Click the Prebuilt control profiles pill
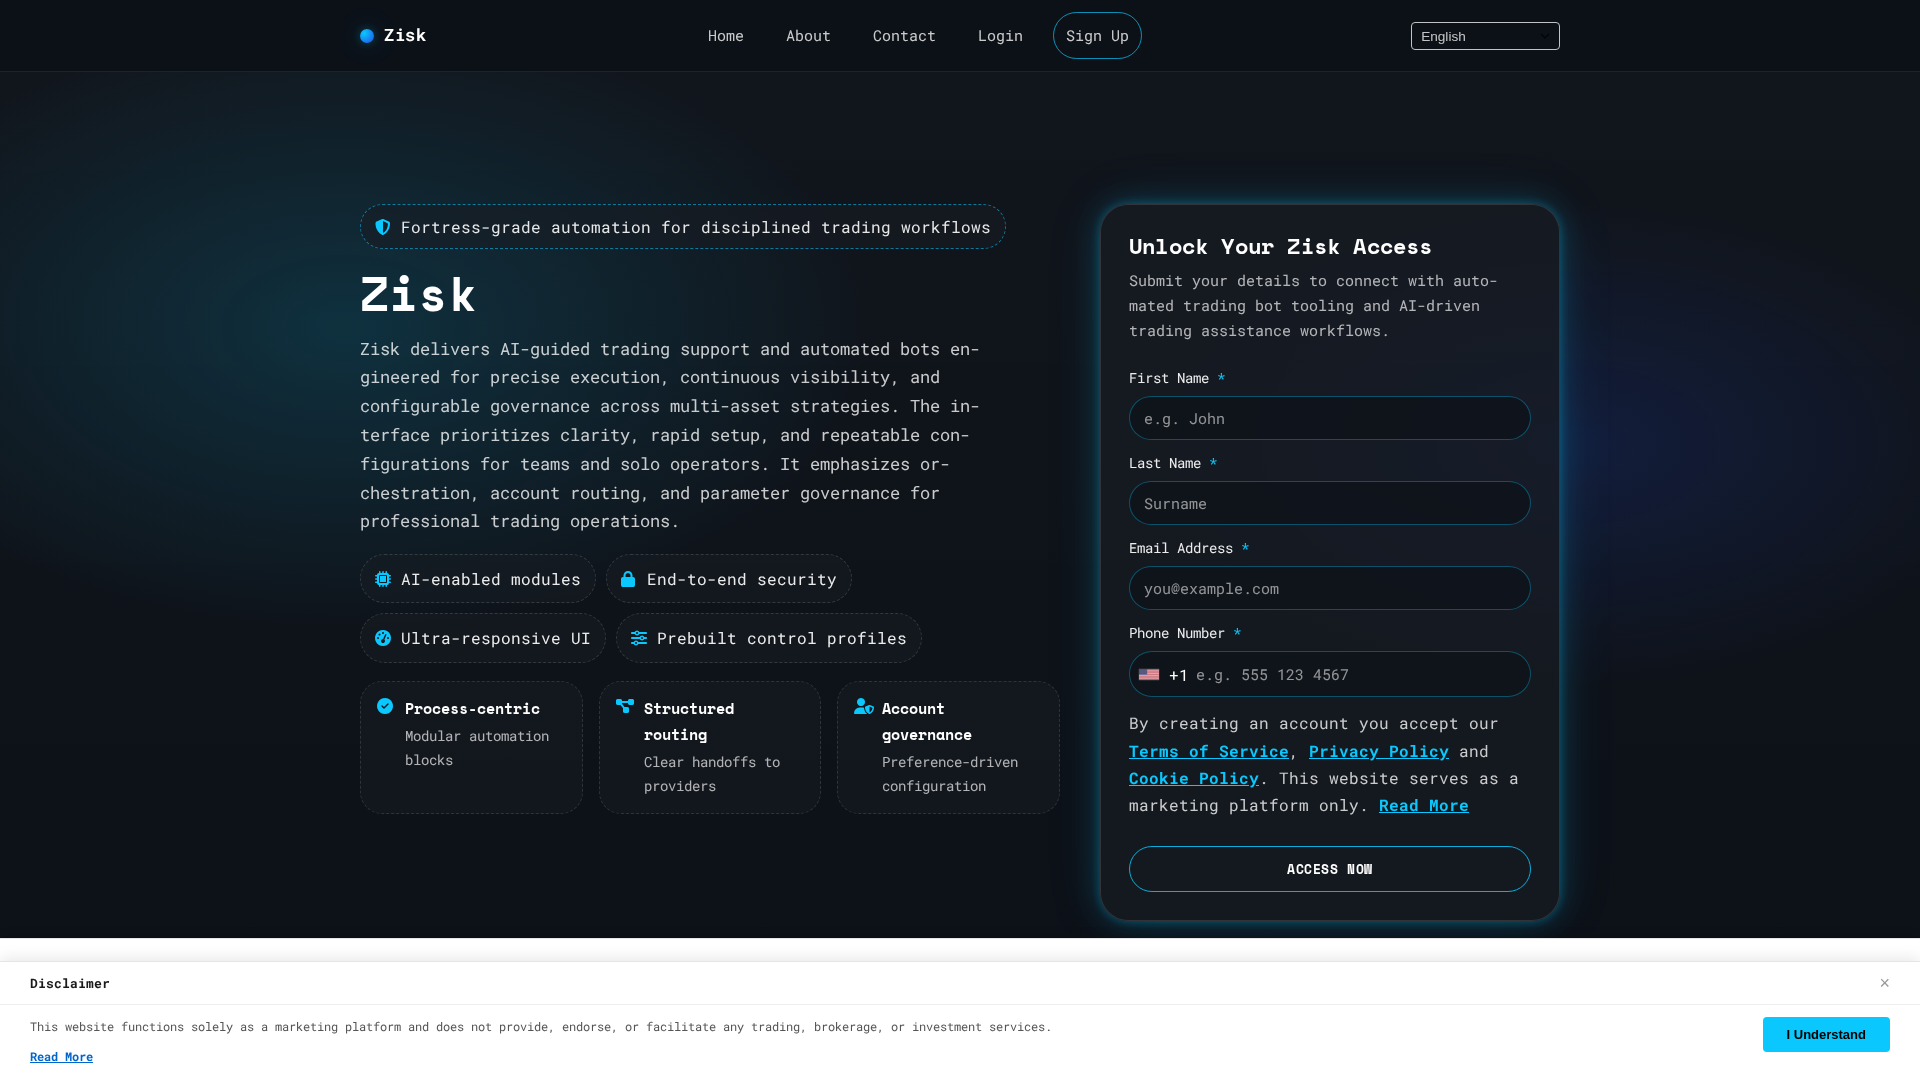The image size is (1920, 1080). (x=769, y=638)
